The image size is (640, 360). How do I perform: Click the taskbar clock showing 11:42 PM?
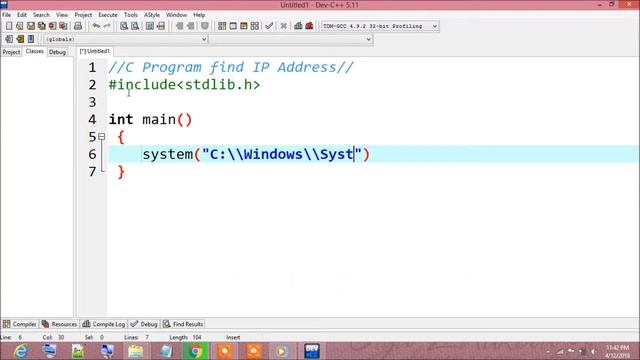click(618, 351)
